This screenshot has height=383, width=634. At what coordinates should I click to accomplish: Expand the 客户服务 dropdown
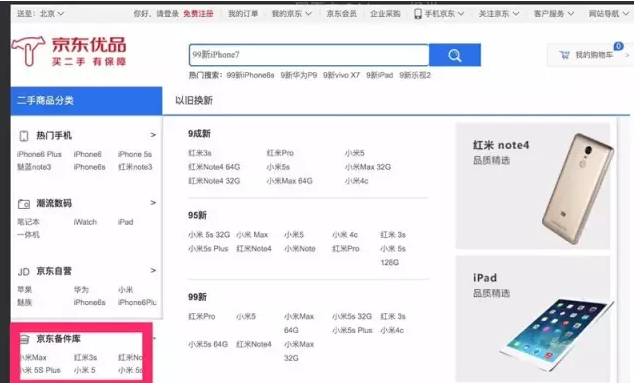tap(554, 14)
